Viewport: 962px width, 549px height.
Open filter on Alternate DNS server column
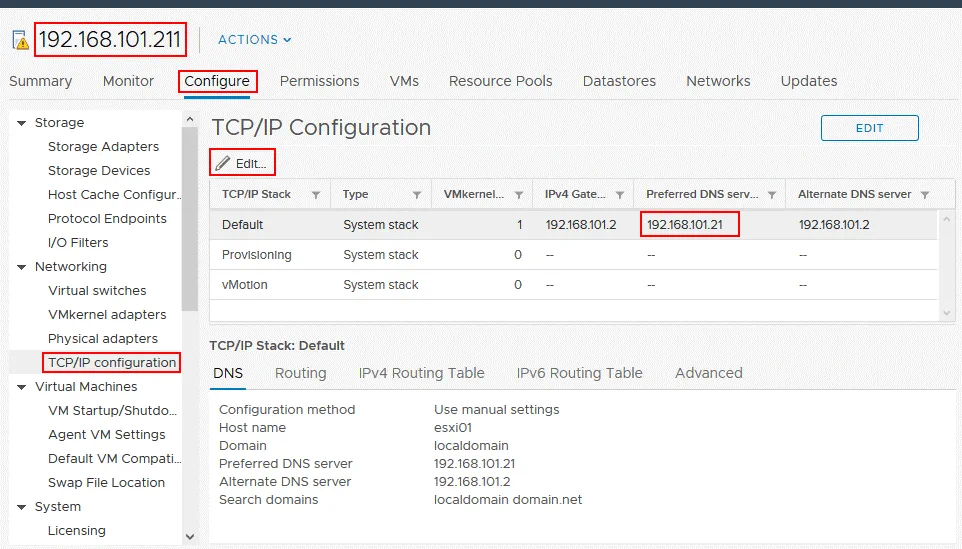tap(924, 195)
